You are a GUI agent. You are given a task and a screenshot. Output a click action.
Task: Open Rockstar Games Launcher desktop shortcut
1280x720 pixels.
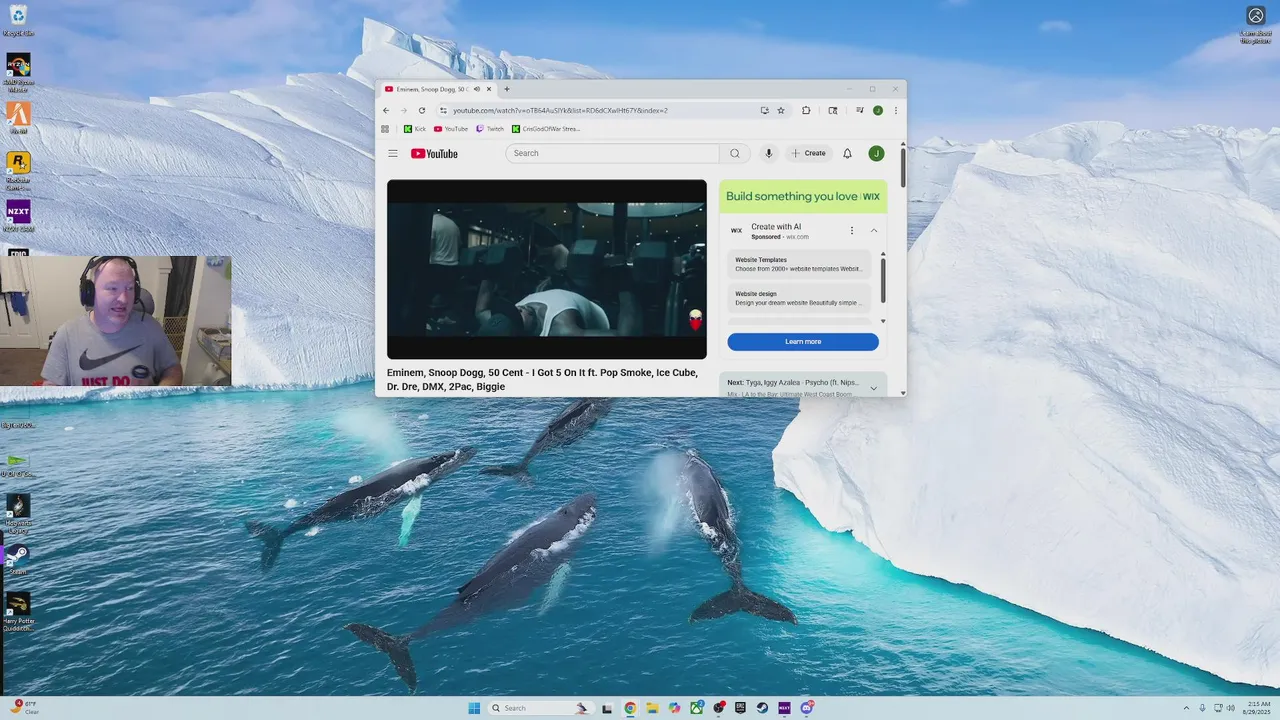18,170
